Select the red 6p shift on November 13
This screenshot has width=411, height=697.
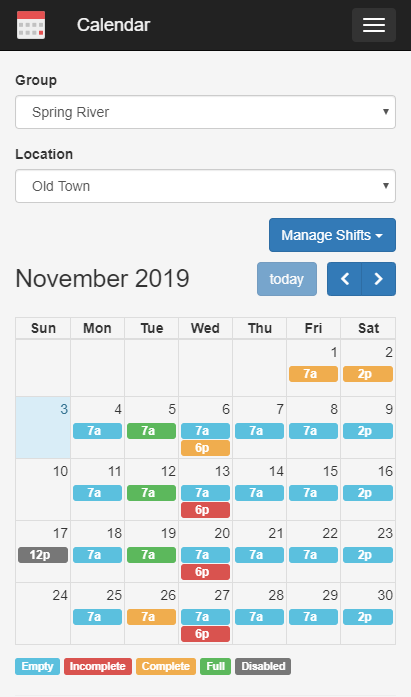click(x=205, y=510)
